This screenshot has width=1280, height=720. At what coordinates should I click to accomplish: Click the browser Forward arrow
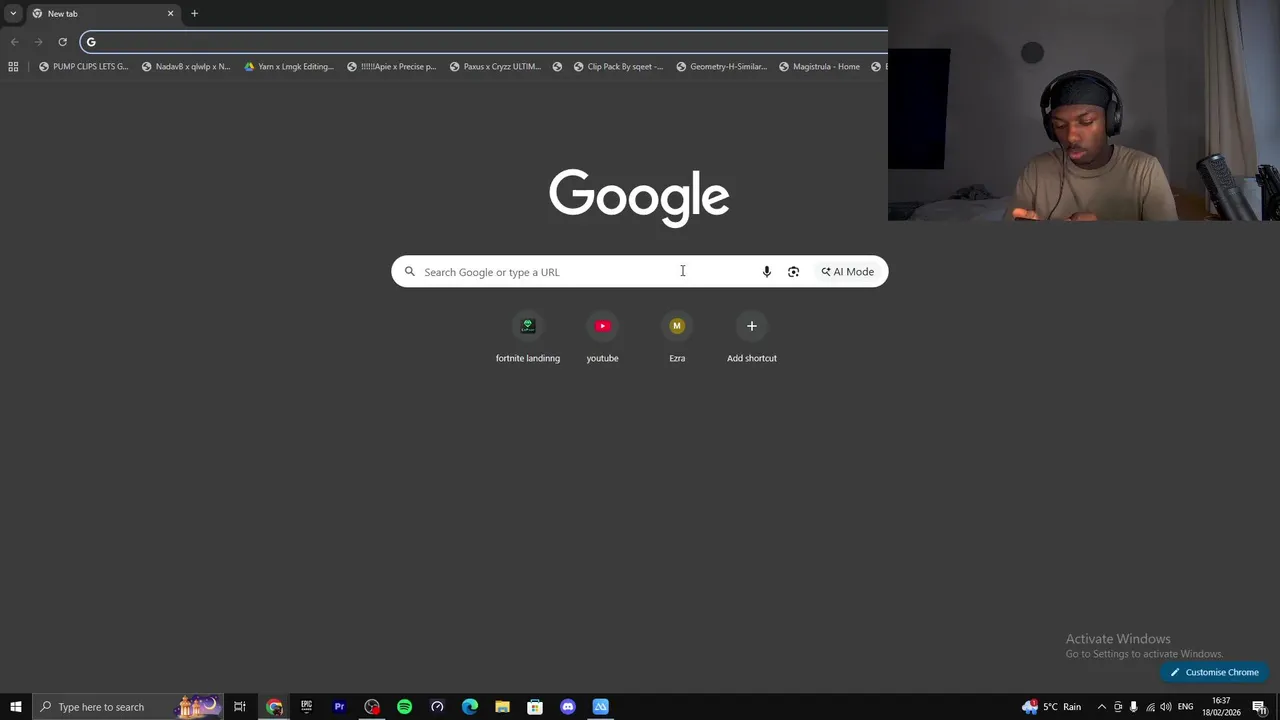pos(38,42)
